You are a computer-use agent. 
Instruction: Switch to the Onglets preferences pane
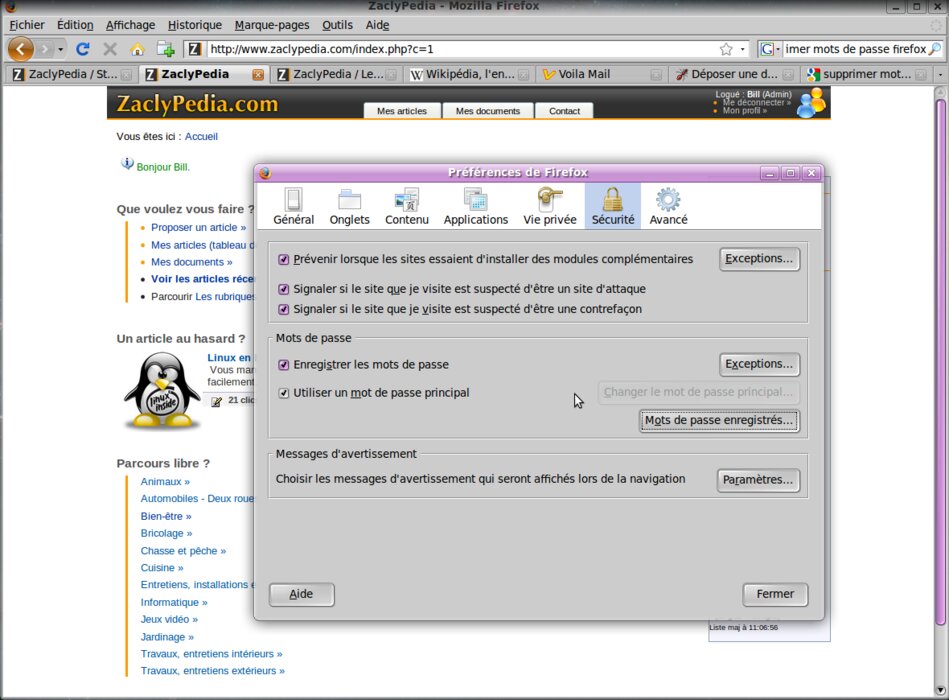[x=349, y=206]
